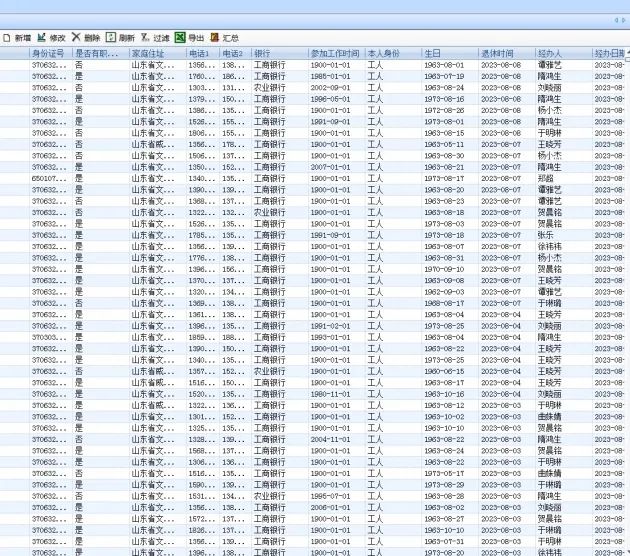This screenshot has width=630, height=556.
Task: Click the phone cell starting 1859
Action: [202, 337]
